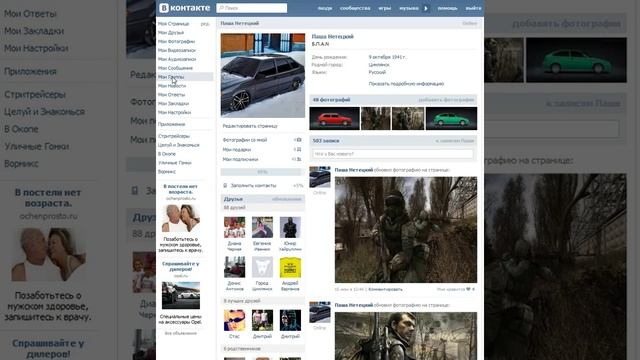Open friend 'Юнир Хайруллин' avatar
Viewport: 640px width, 360px height.
click(290, 227)
